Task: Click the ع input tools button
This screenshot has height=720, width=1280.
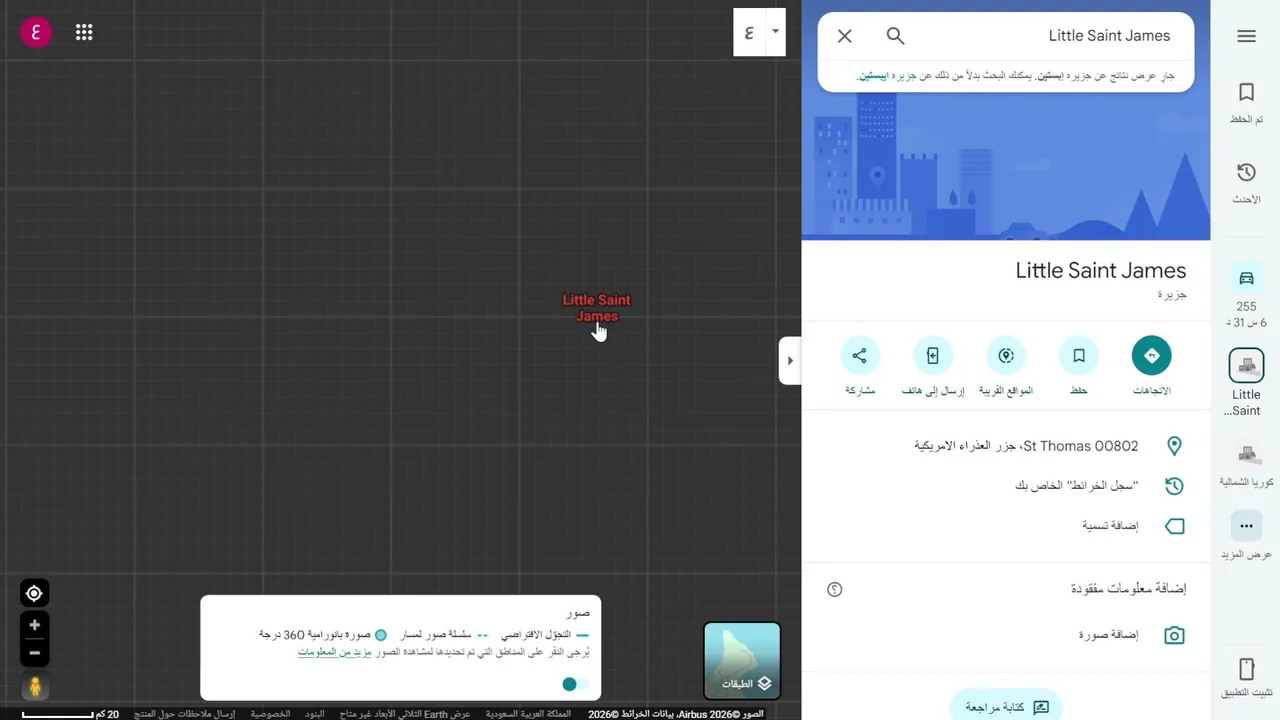Action: coord(749,32)
